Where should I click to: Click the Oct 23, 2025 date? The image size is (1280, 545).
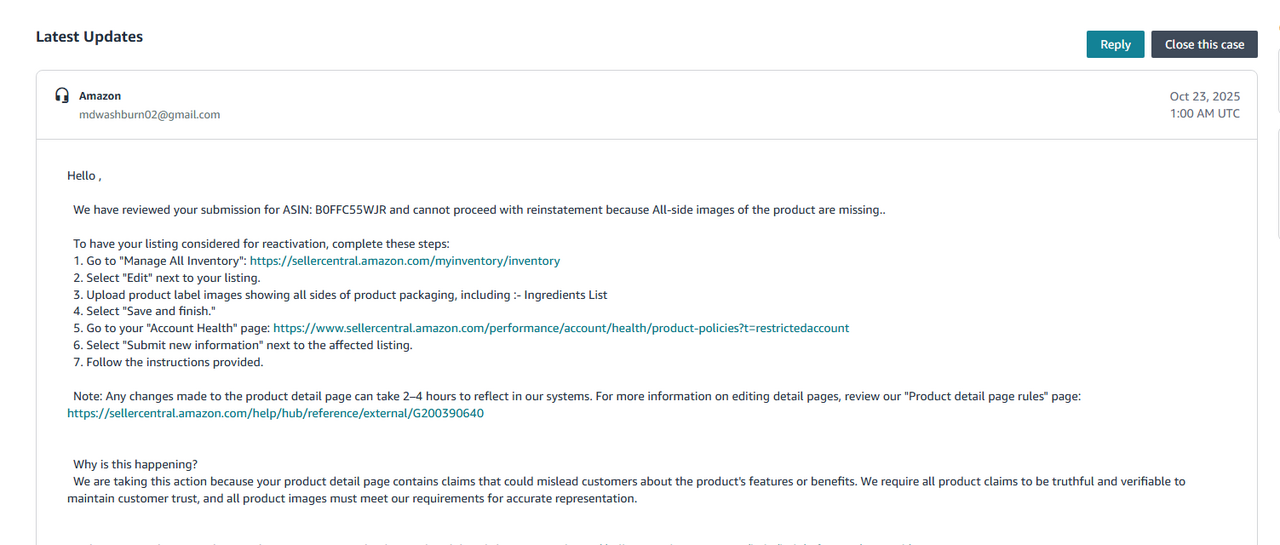(x=1204, y=97)
